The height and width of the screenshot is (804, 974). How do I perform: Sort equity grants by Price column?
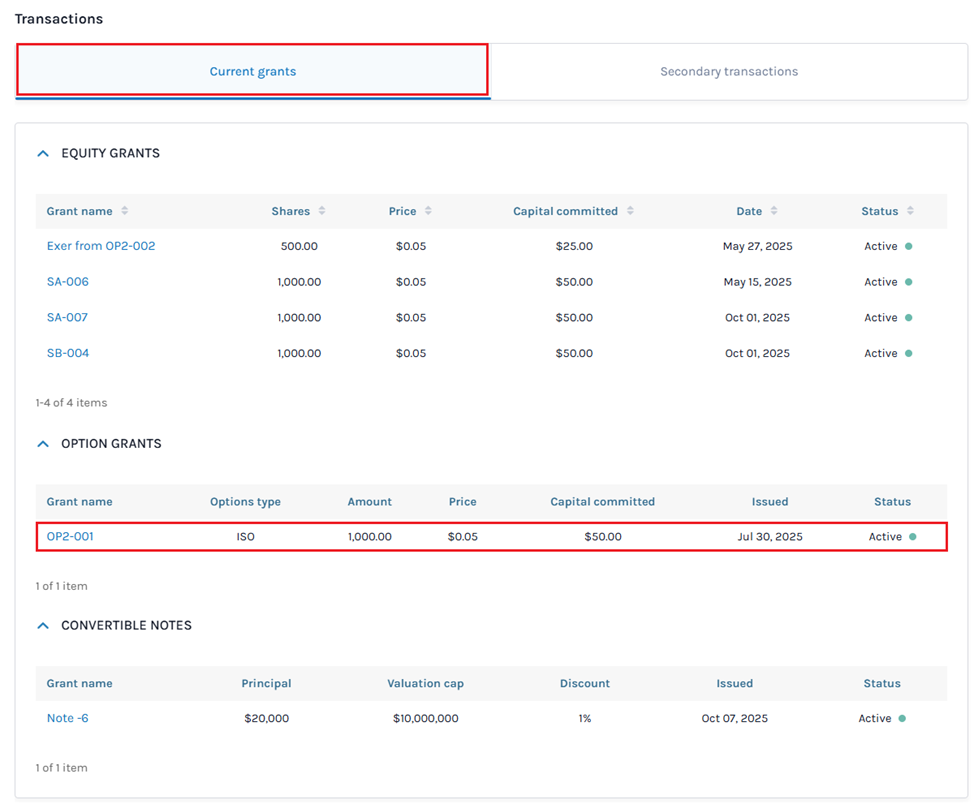point(428,211)
